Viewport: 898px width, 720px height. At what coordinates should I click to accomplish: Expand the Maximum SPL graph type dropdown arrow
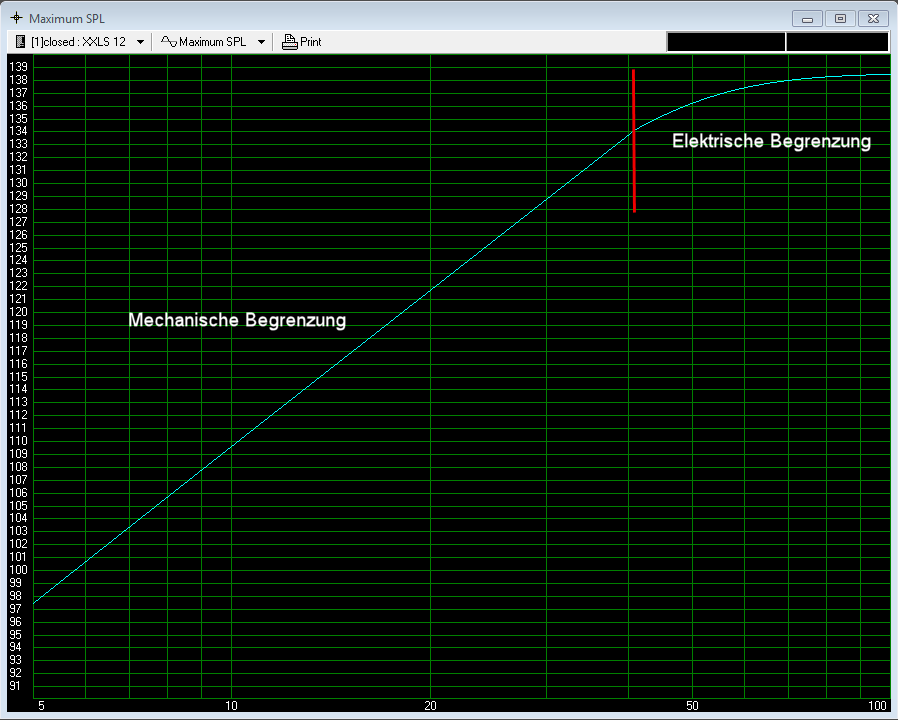[x=261, y=42]
